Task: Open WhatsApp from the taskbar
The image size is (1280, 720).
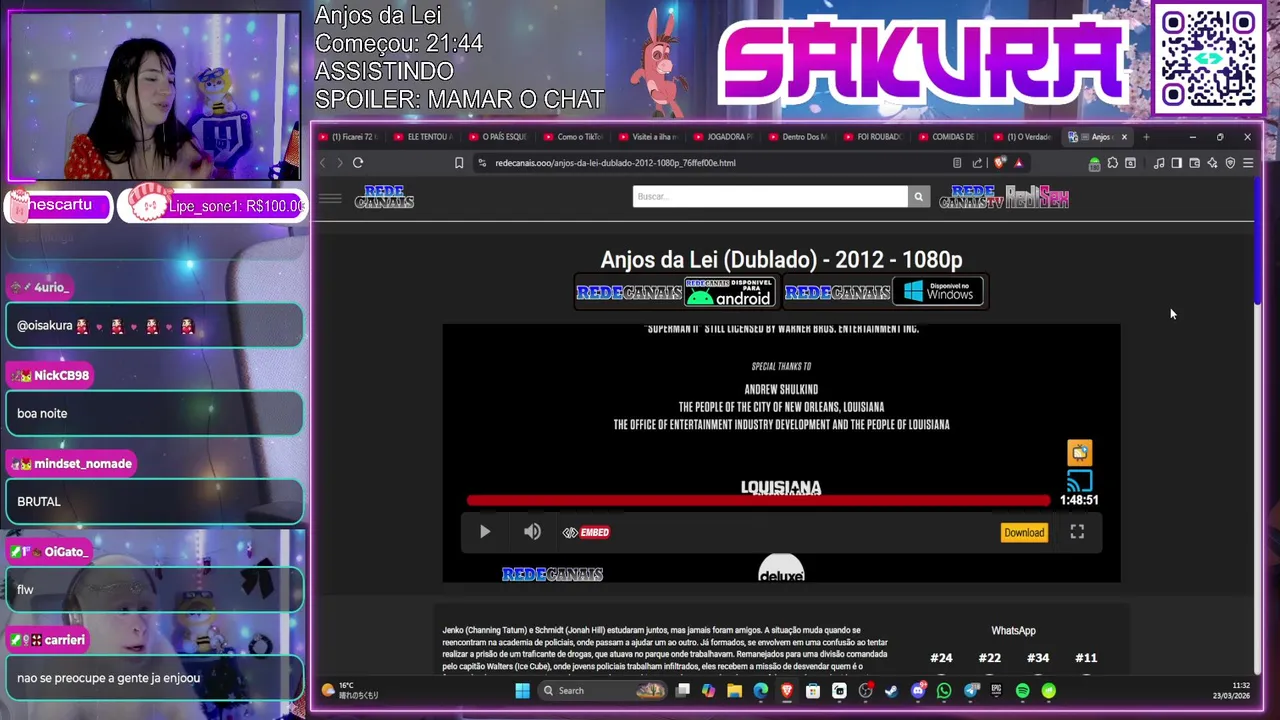Action: tap(944, 690)
